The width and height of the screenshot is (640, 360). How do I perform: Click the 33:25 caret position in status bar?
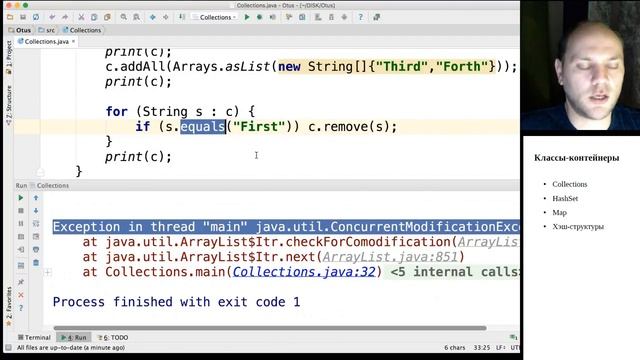click(482, 348)
